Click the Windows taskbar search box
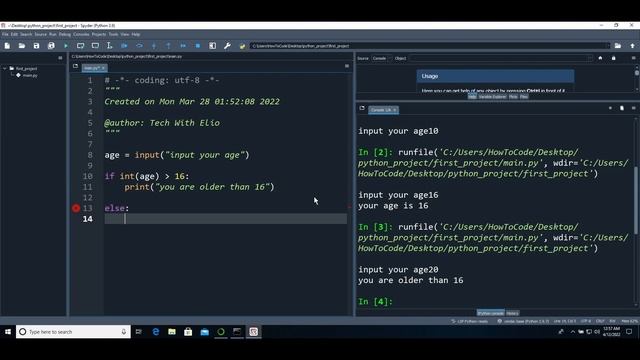Viewport: 640px width, 360px height. tap(73, 332)
